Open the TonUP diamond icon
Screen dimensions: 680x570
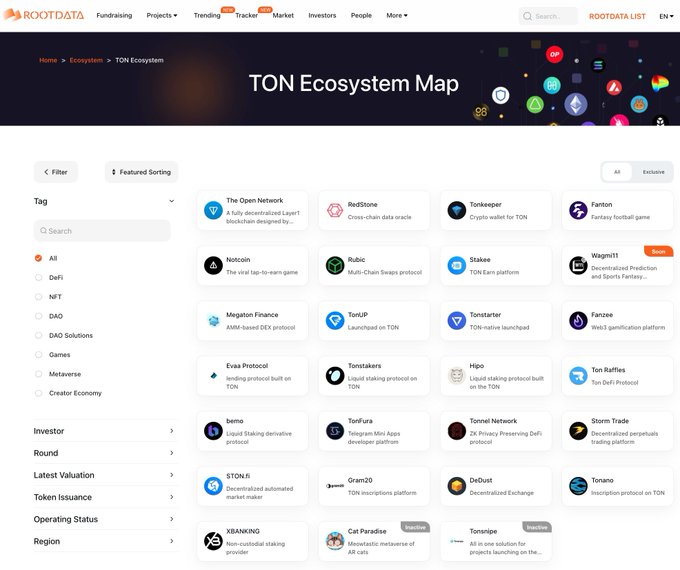335,321
